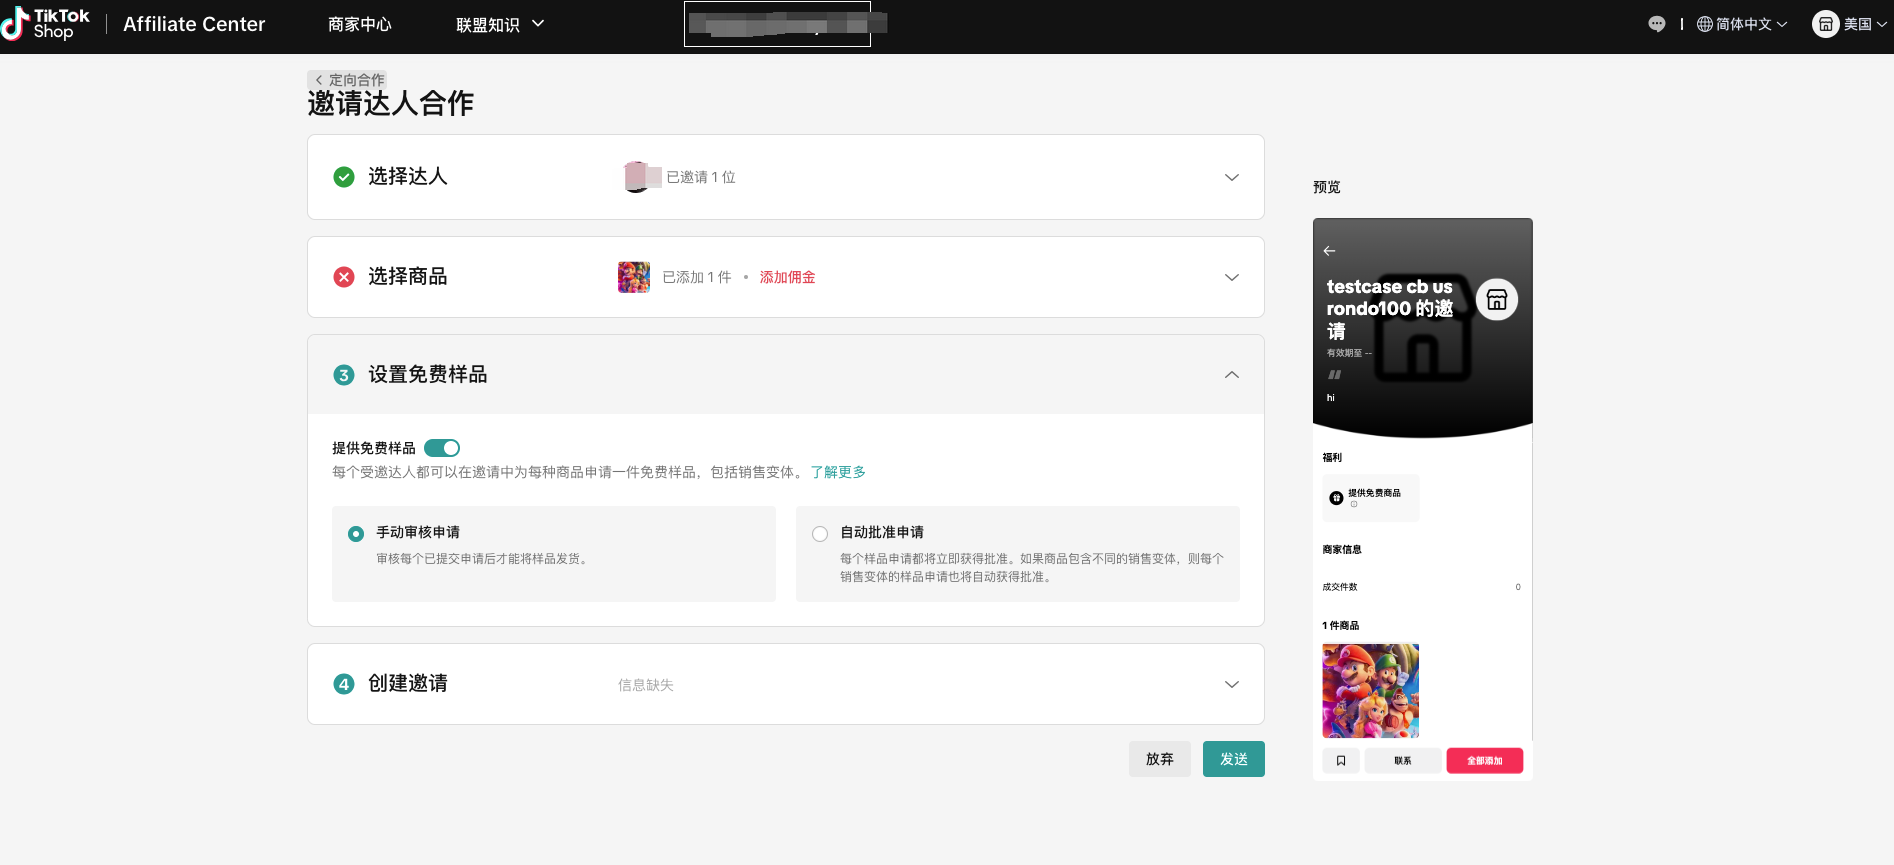Click the back arrow in preview panel
Image resolution: width=1894 pixels, height=865 pixels.
point(1329,251)
